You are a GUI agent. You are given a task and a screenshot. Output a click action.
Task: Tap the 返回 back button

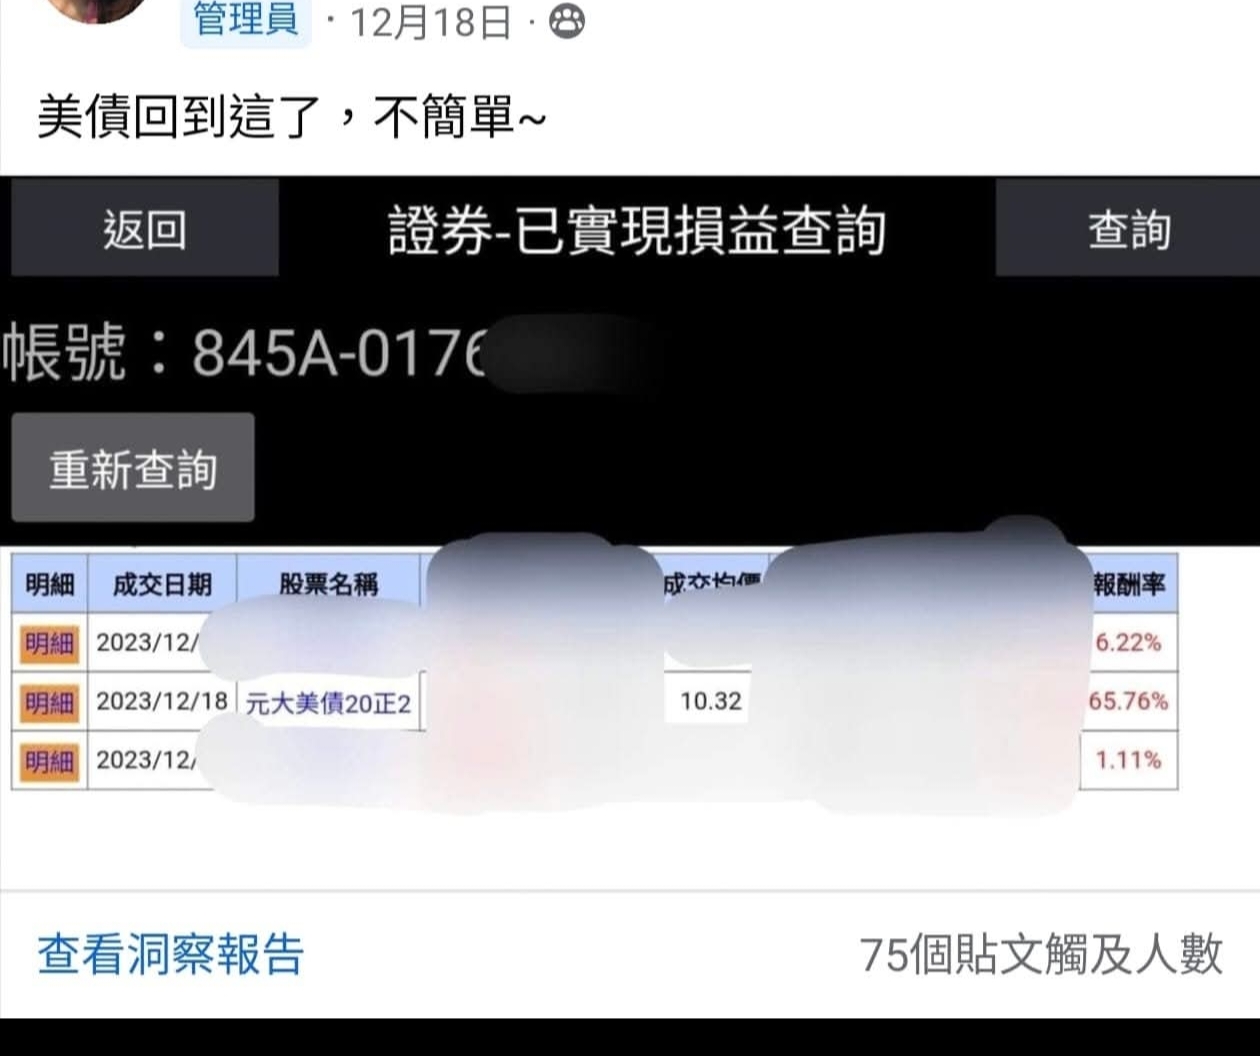(144, 229)
